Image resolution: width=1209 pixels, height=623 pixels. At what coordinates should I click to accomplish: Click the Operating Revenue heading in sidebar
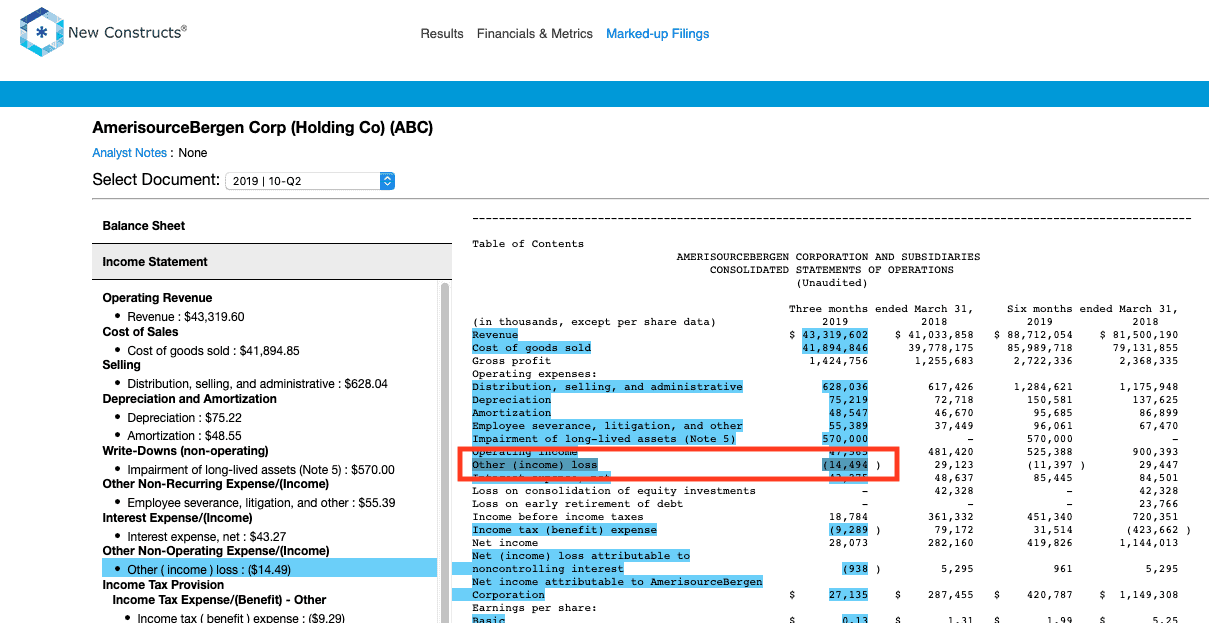[x=157, y=298]
